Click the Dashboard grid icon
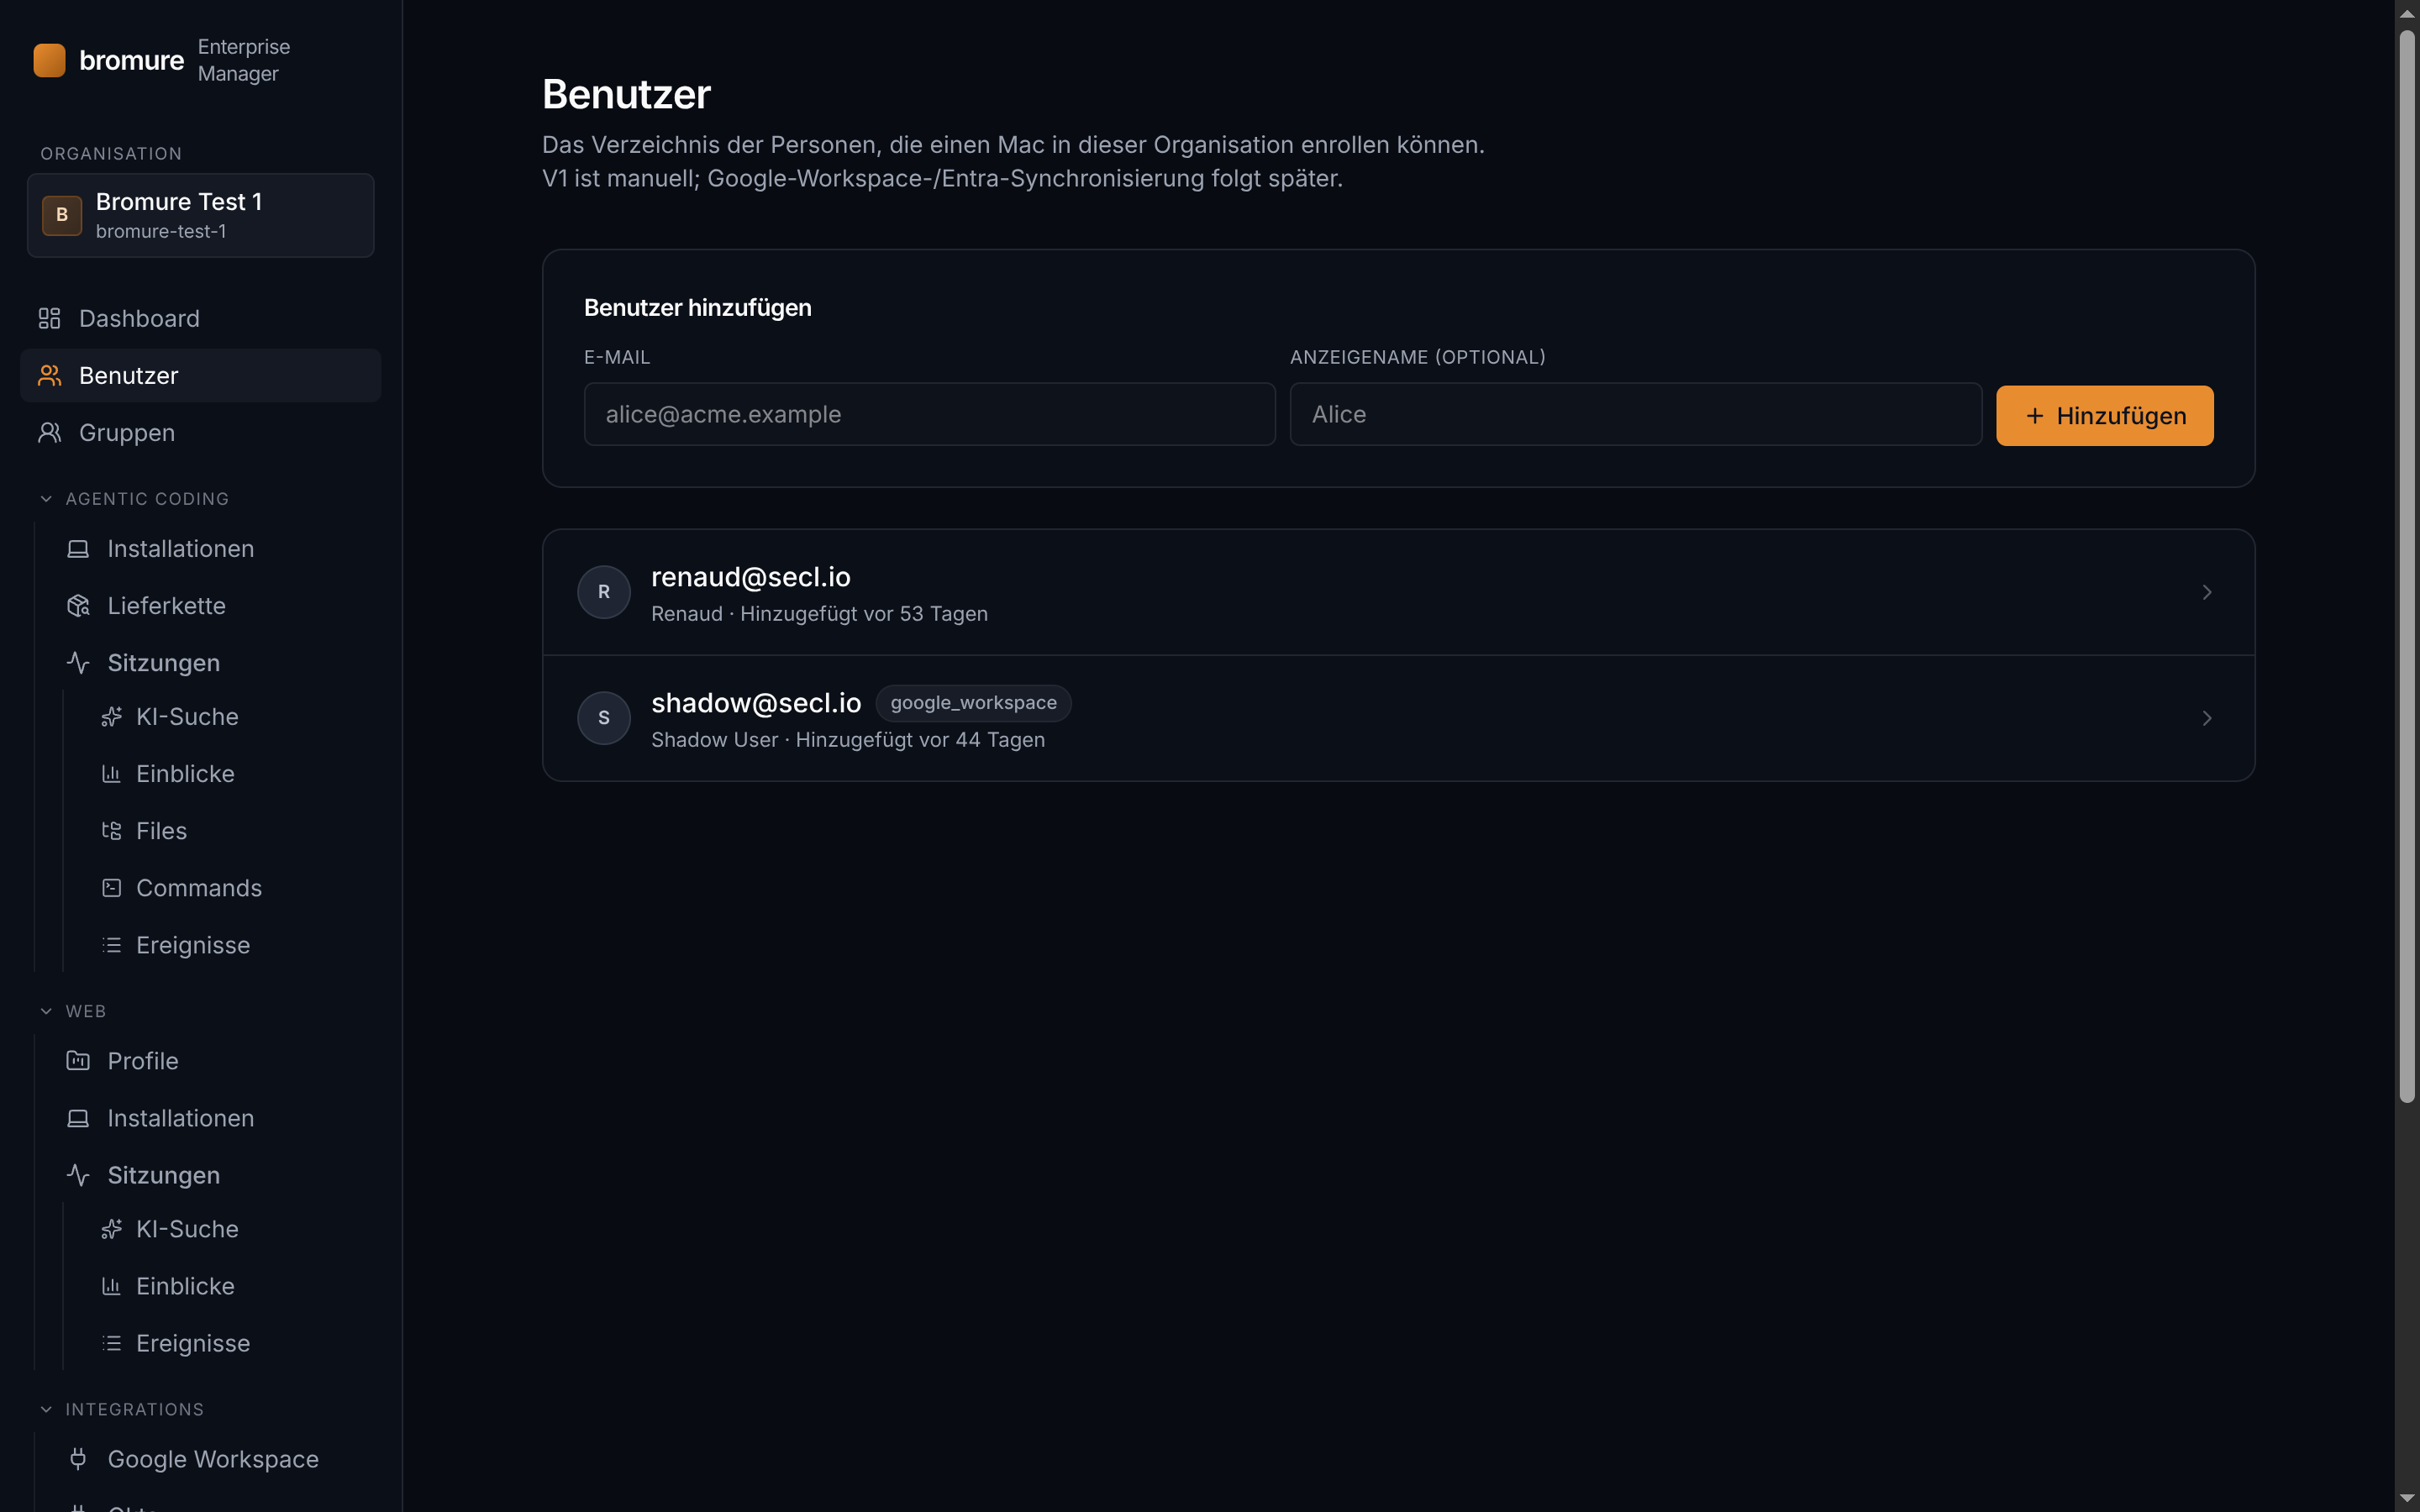 [49, 318]
